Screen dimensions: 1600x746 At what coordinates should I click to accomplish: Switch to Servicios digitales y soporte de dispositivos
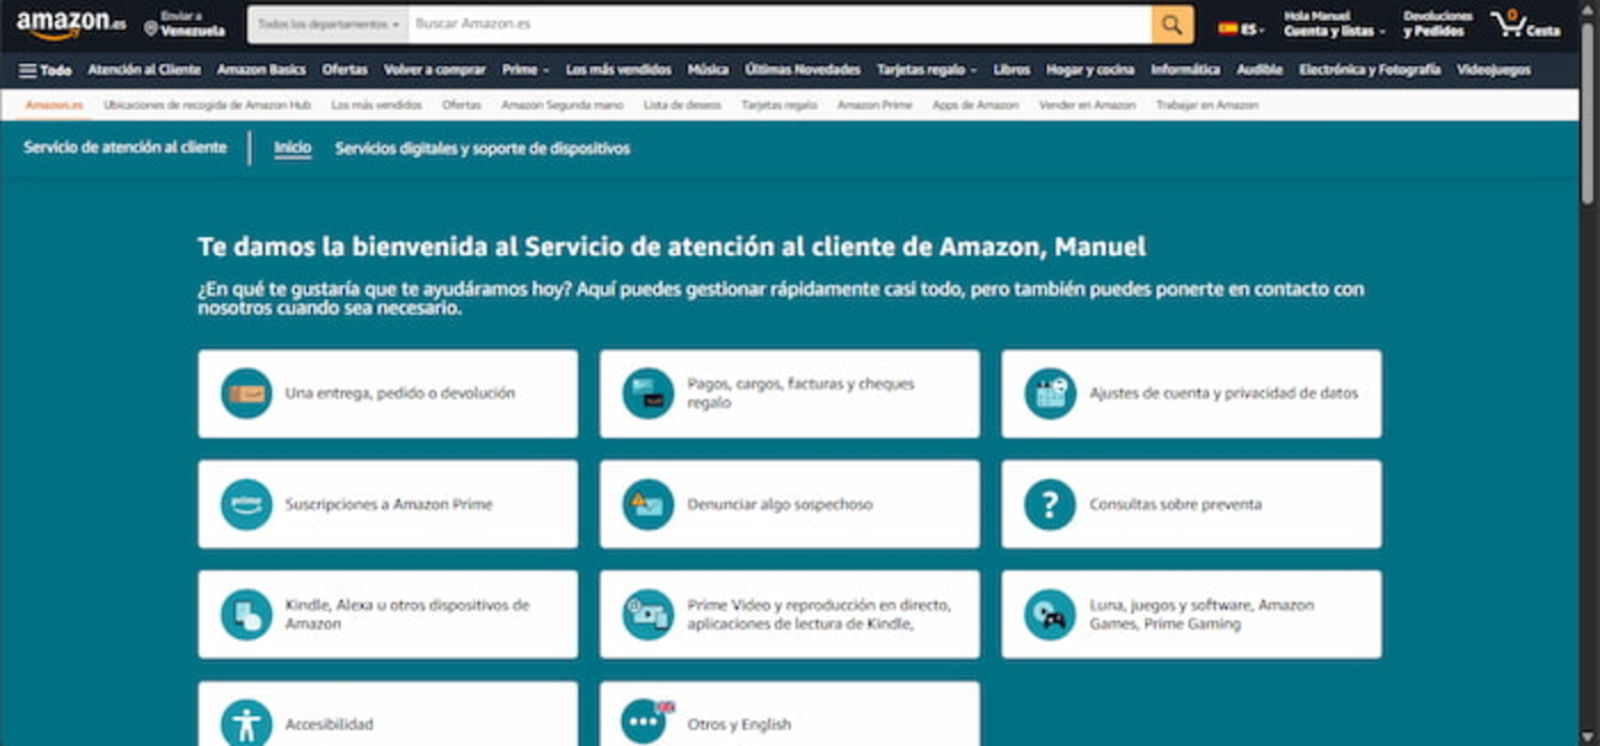[x=482, y=148]
